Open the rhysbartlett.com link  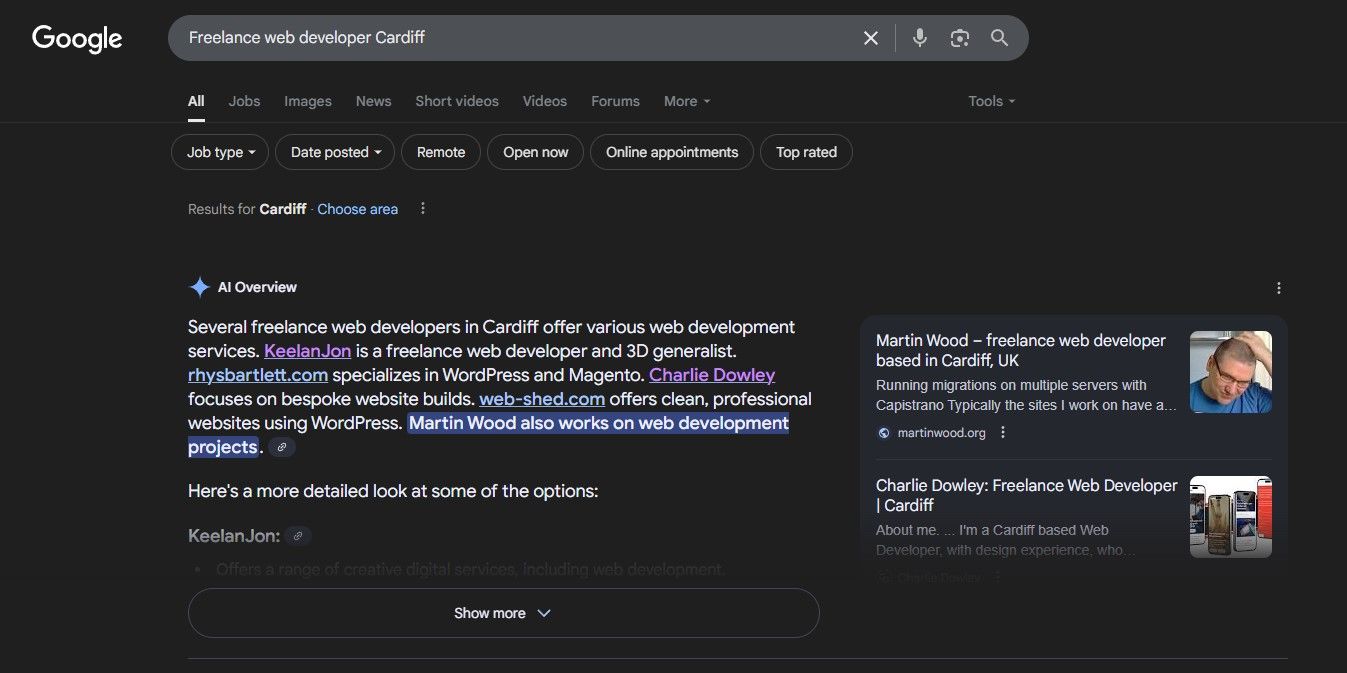(x=258, y=375)
